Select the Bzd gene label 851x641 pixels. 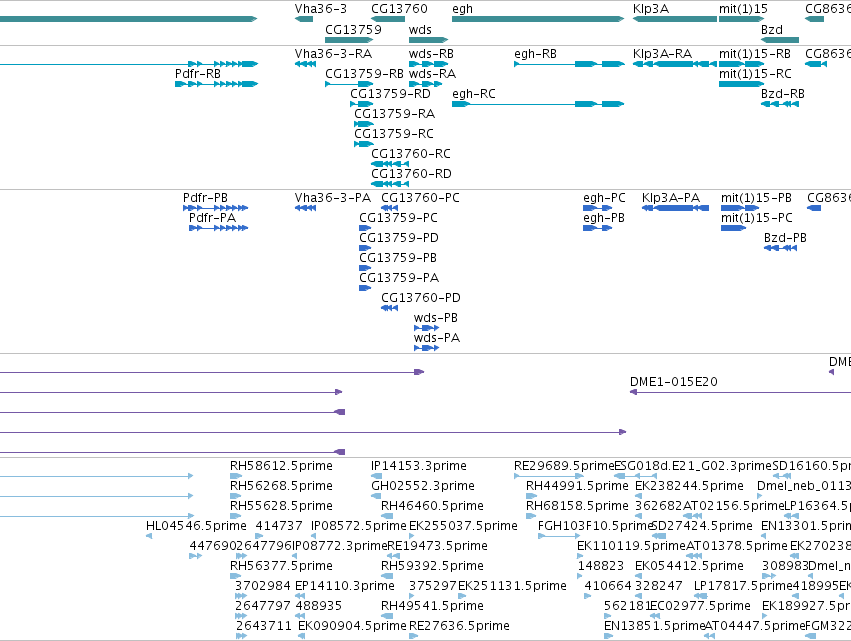pos(772,29)
